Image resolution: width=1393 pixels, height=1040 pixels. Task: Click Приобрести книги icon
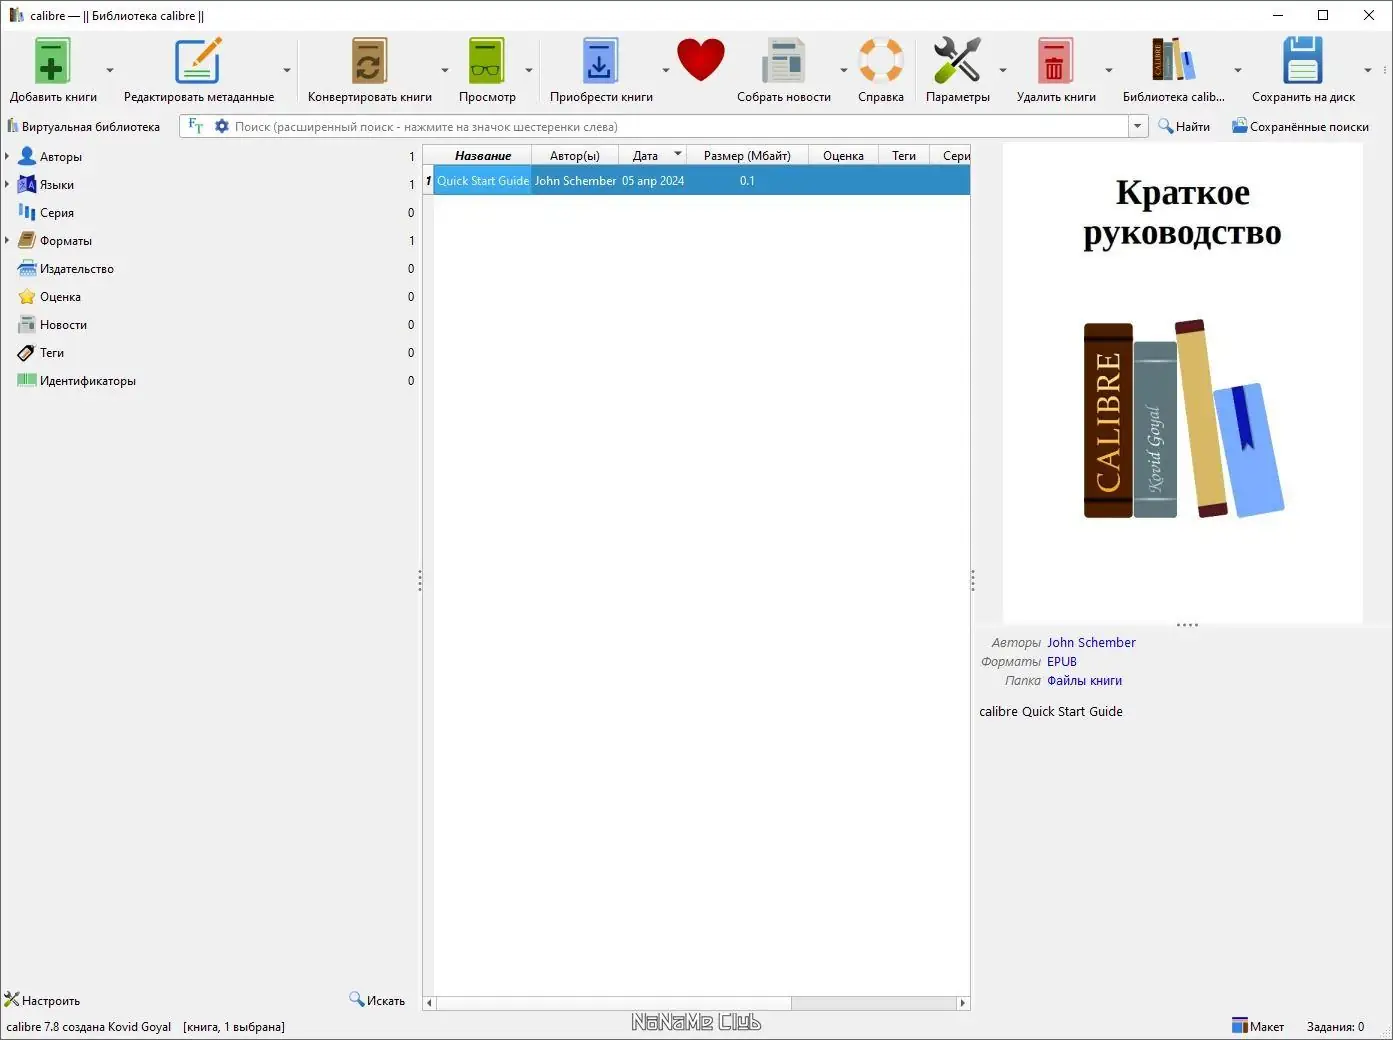(x=600, y=61)
